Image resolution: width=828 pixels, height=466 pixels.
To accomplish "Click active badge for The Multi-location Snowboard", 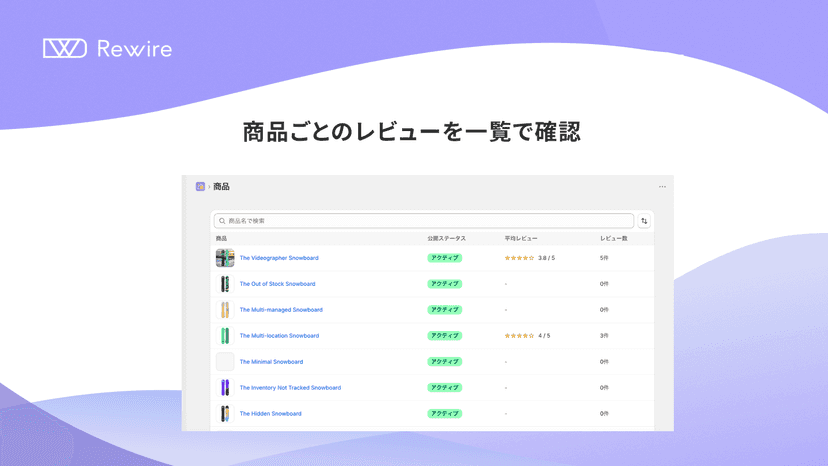I will (445, 335).
